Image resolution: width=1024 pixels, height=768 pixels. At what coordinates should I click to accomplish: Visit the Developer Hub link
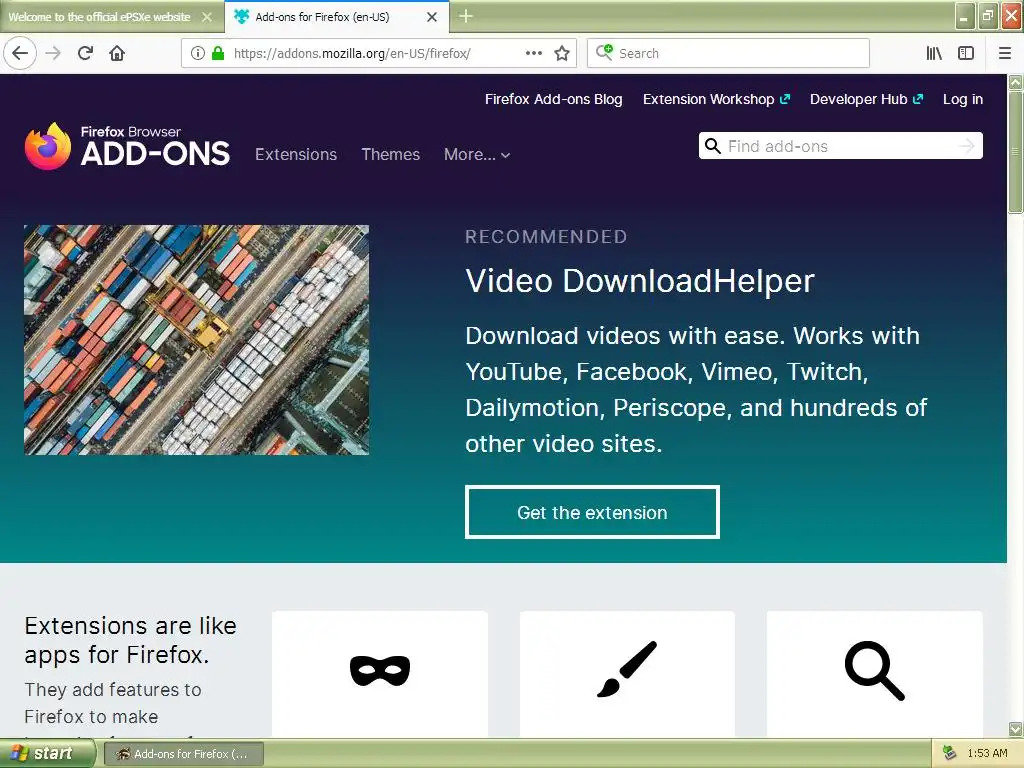(x=866, y=99)
